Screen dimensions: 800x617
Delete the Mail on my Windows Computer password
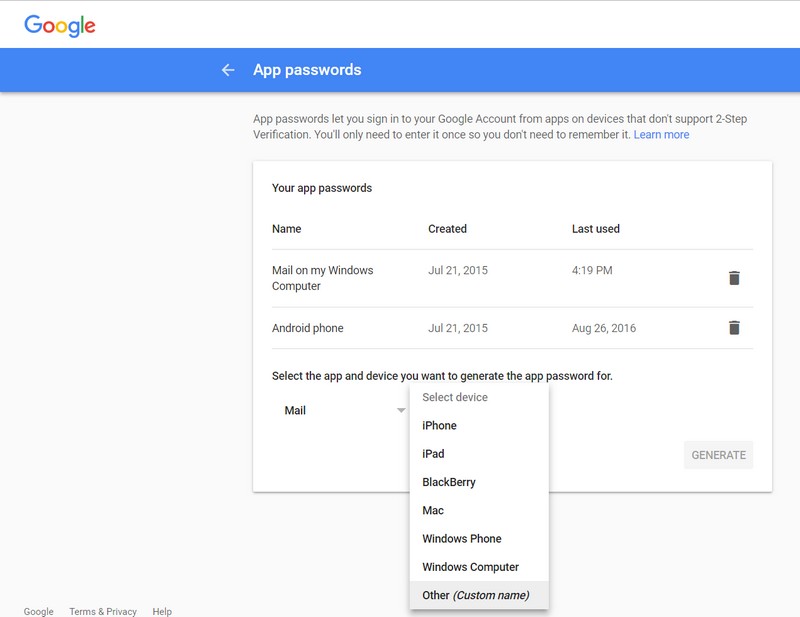(734, 278)
